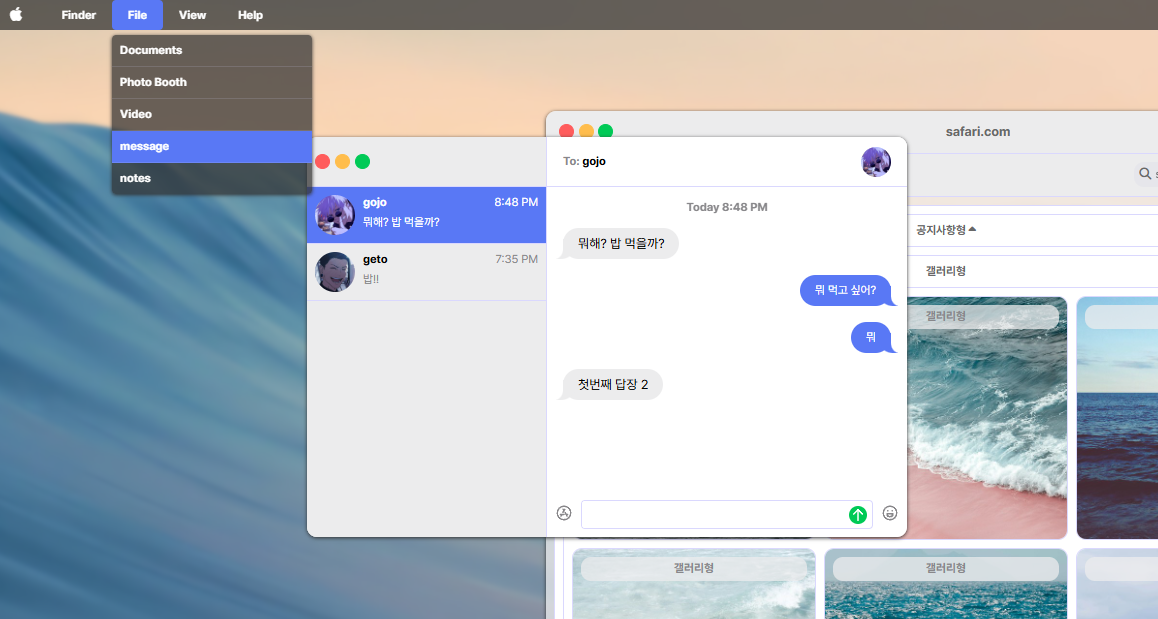The image size is (1158, 619).
Task: Choose Video from File menu
Action: 212,114
